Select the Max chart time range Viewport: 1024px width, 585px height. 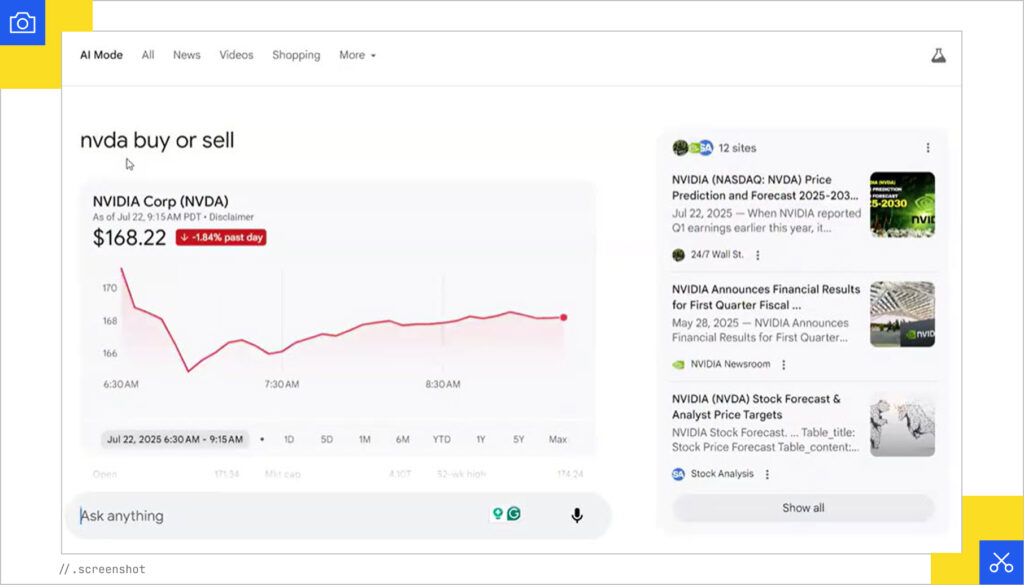[x=558, y=438]
